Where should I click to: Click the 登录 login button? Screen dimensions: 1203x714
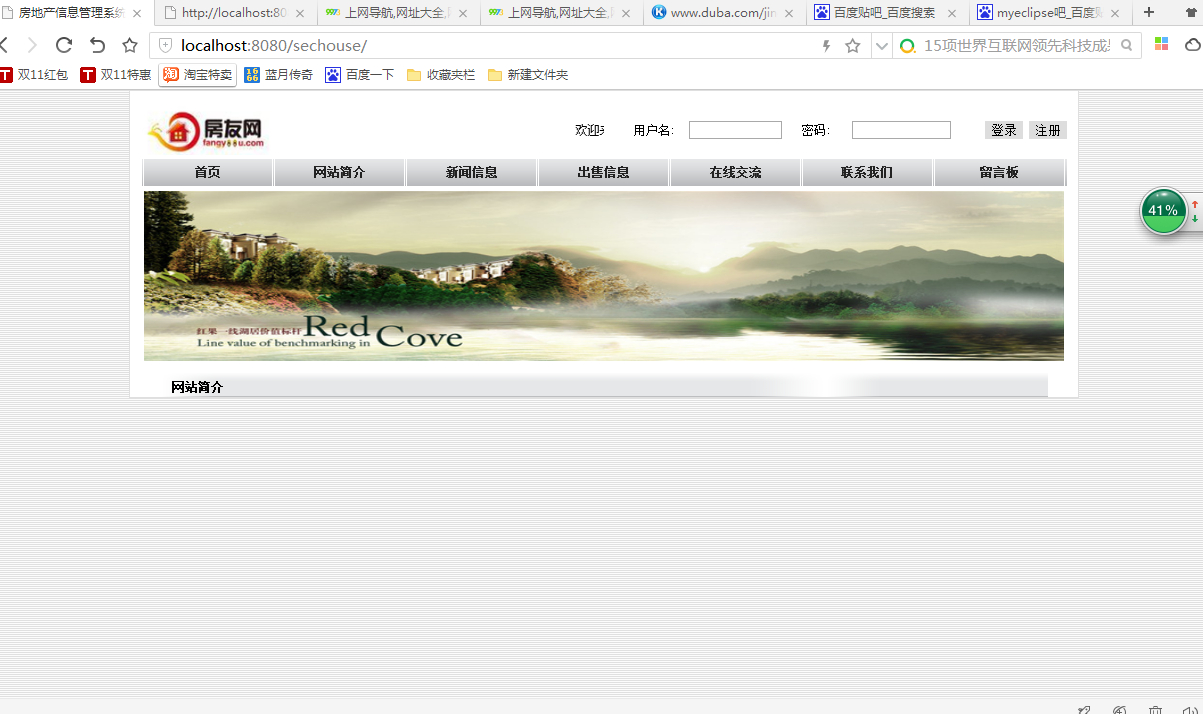click(x=1004, y=130)
